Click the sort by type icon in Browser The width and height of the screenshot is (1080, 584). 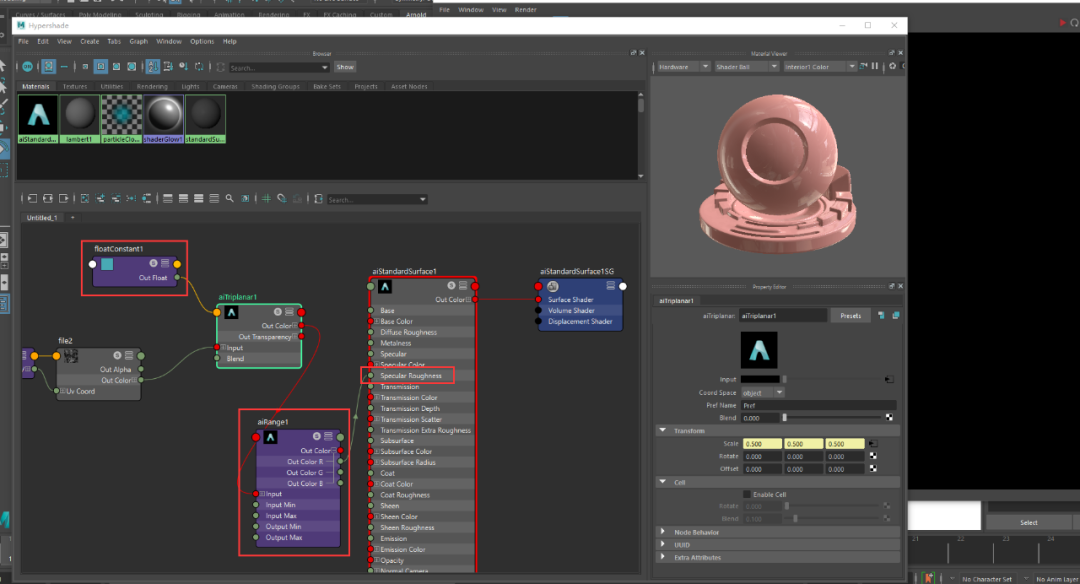(x=168, y=67)
